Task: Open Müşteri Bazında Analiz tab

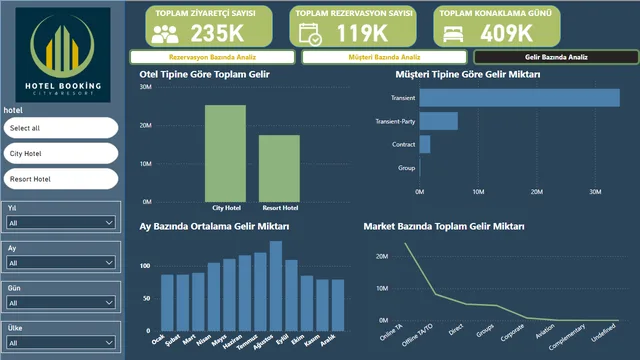Action: pyautogui.click(x=384, y=57)
